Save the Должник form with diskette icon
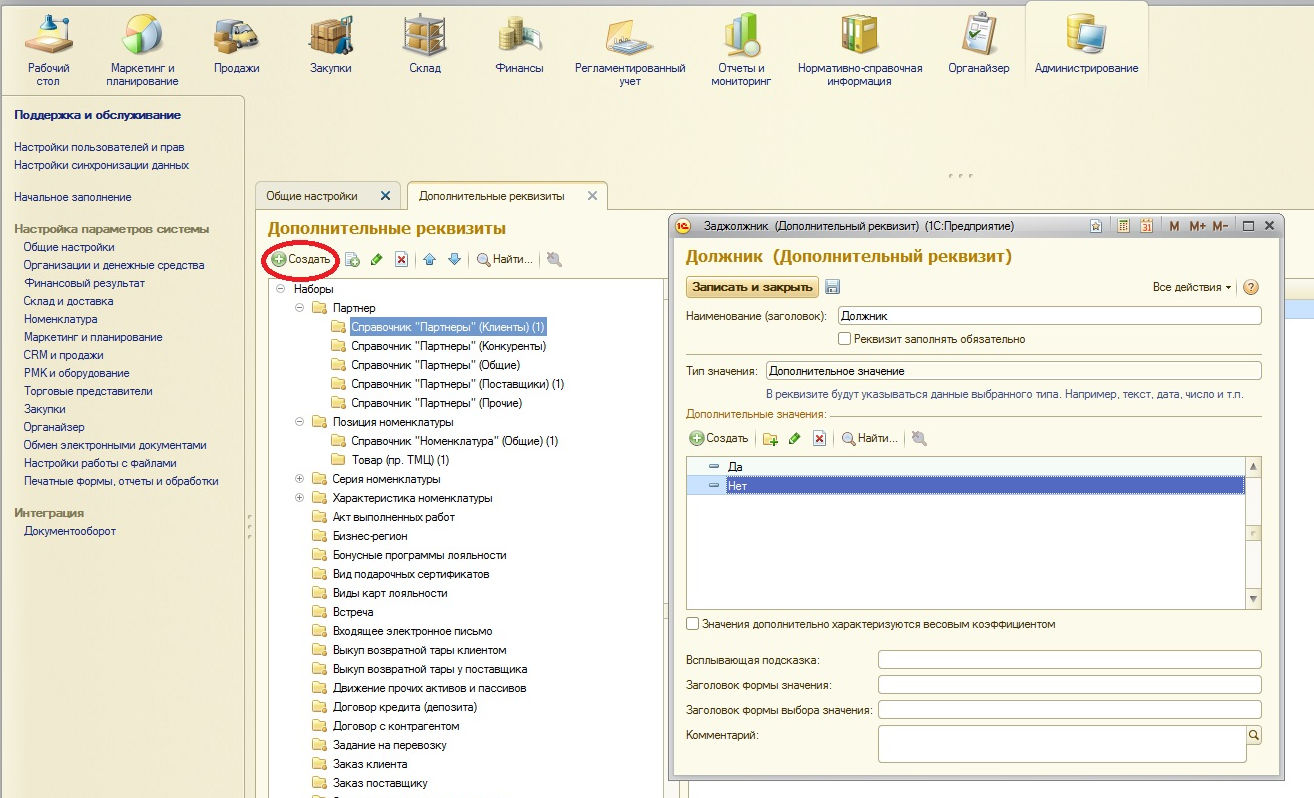 (833, 287)
